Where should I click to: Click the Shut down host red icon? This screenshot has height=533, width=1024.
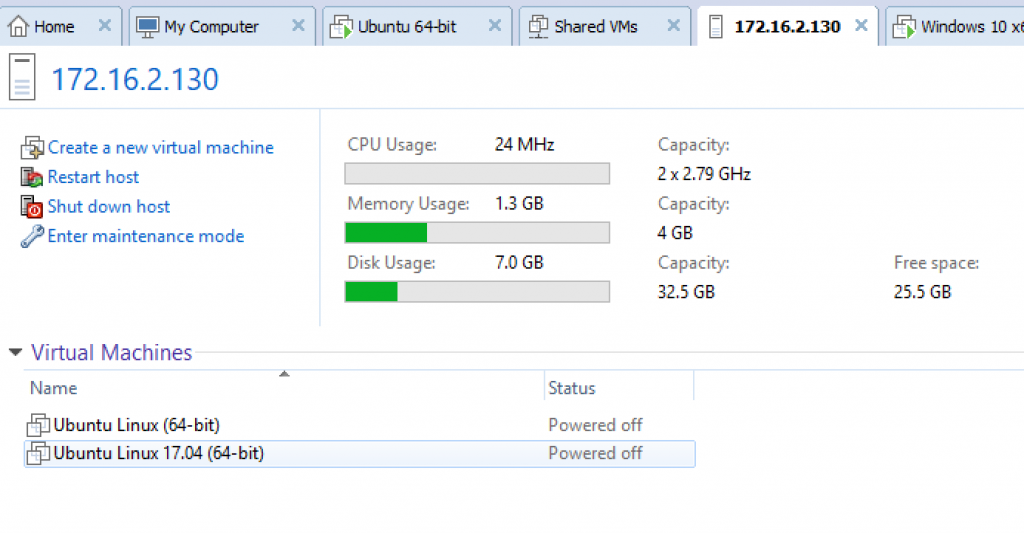tap(31, 206)
